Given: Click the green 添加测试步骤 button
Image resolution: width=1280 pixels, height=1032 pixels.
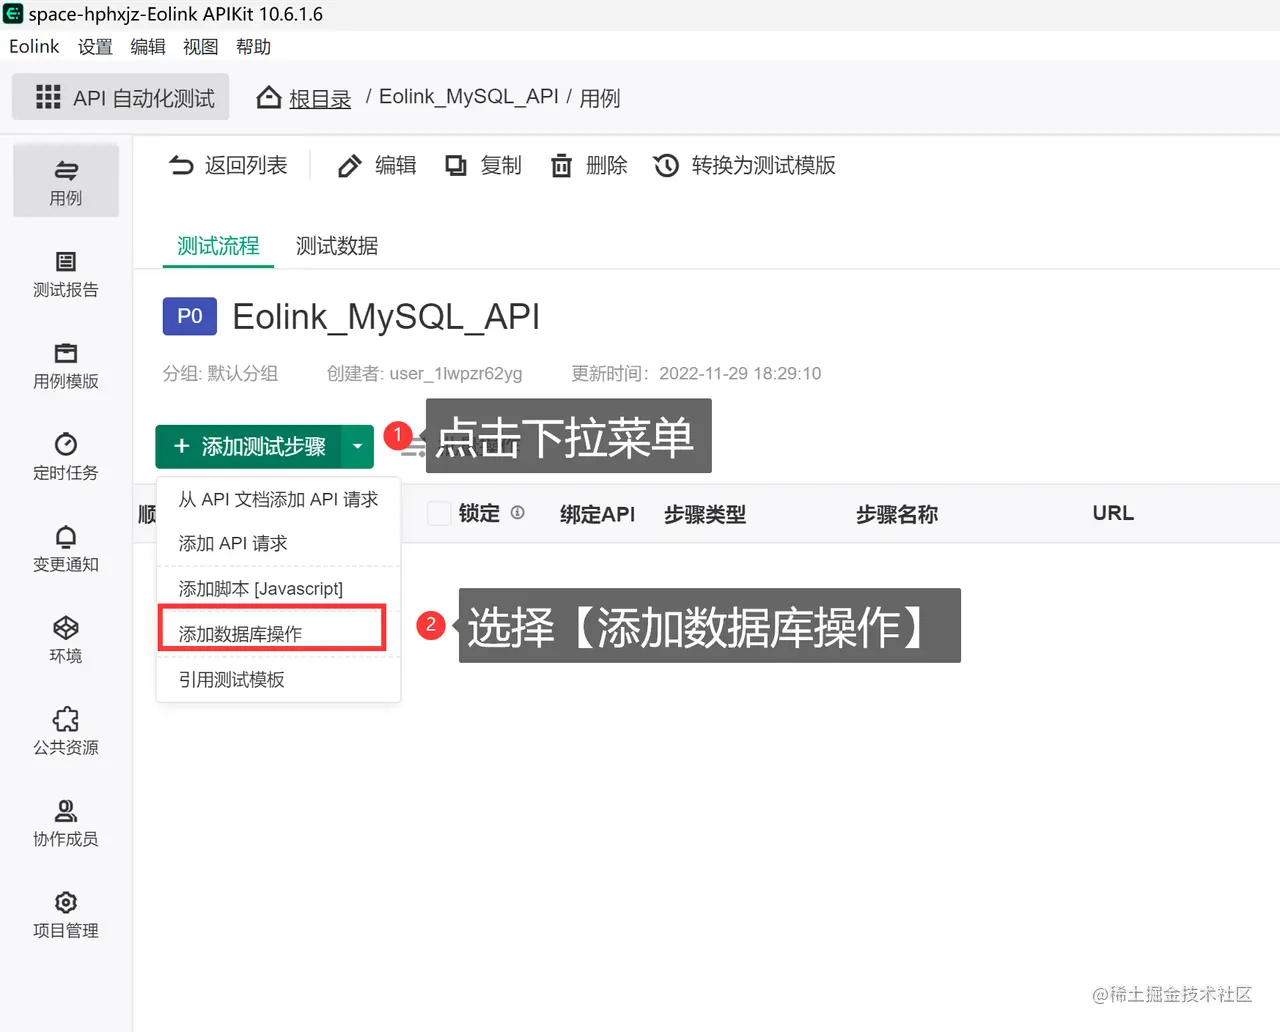Looking at the screenshot, I should coord(249,446).
